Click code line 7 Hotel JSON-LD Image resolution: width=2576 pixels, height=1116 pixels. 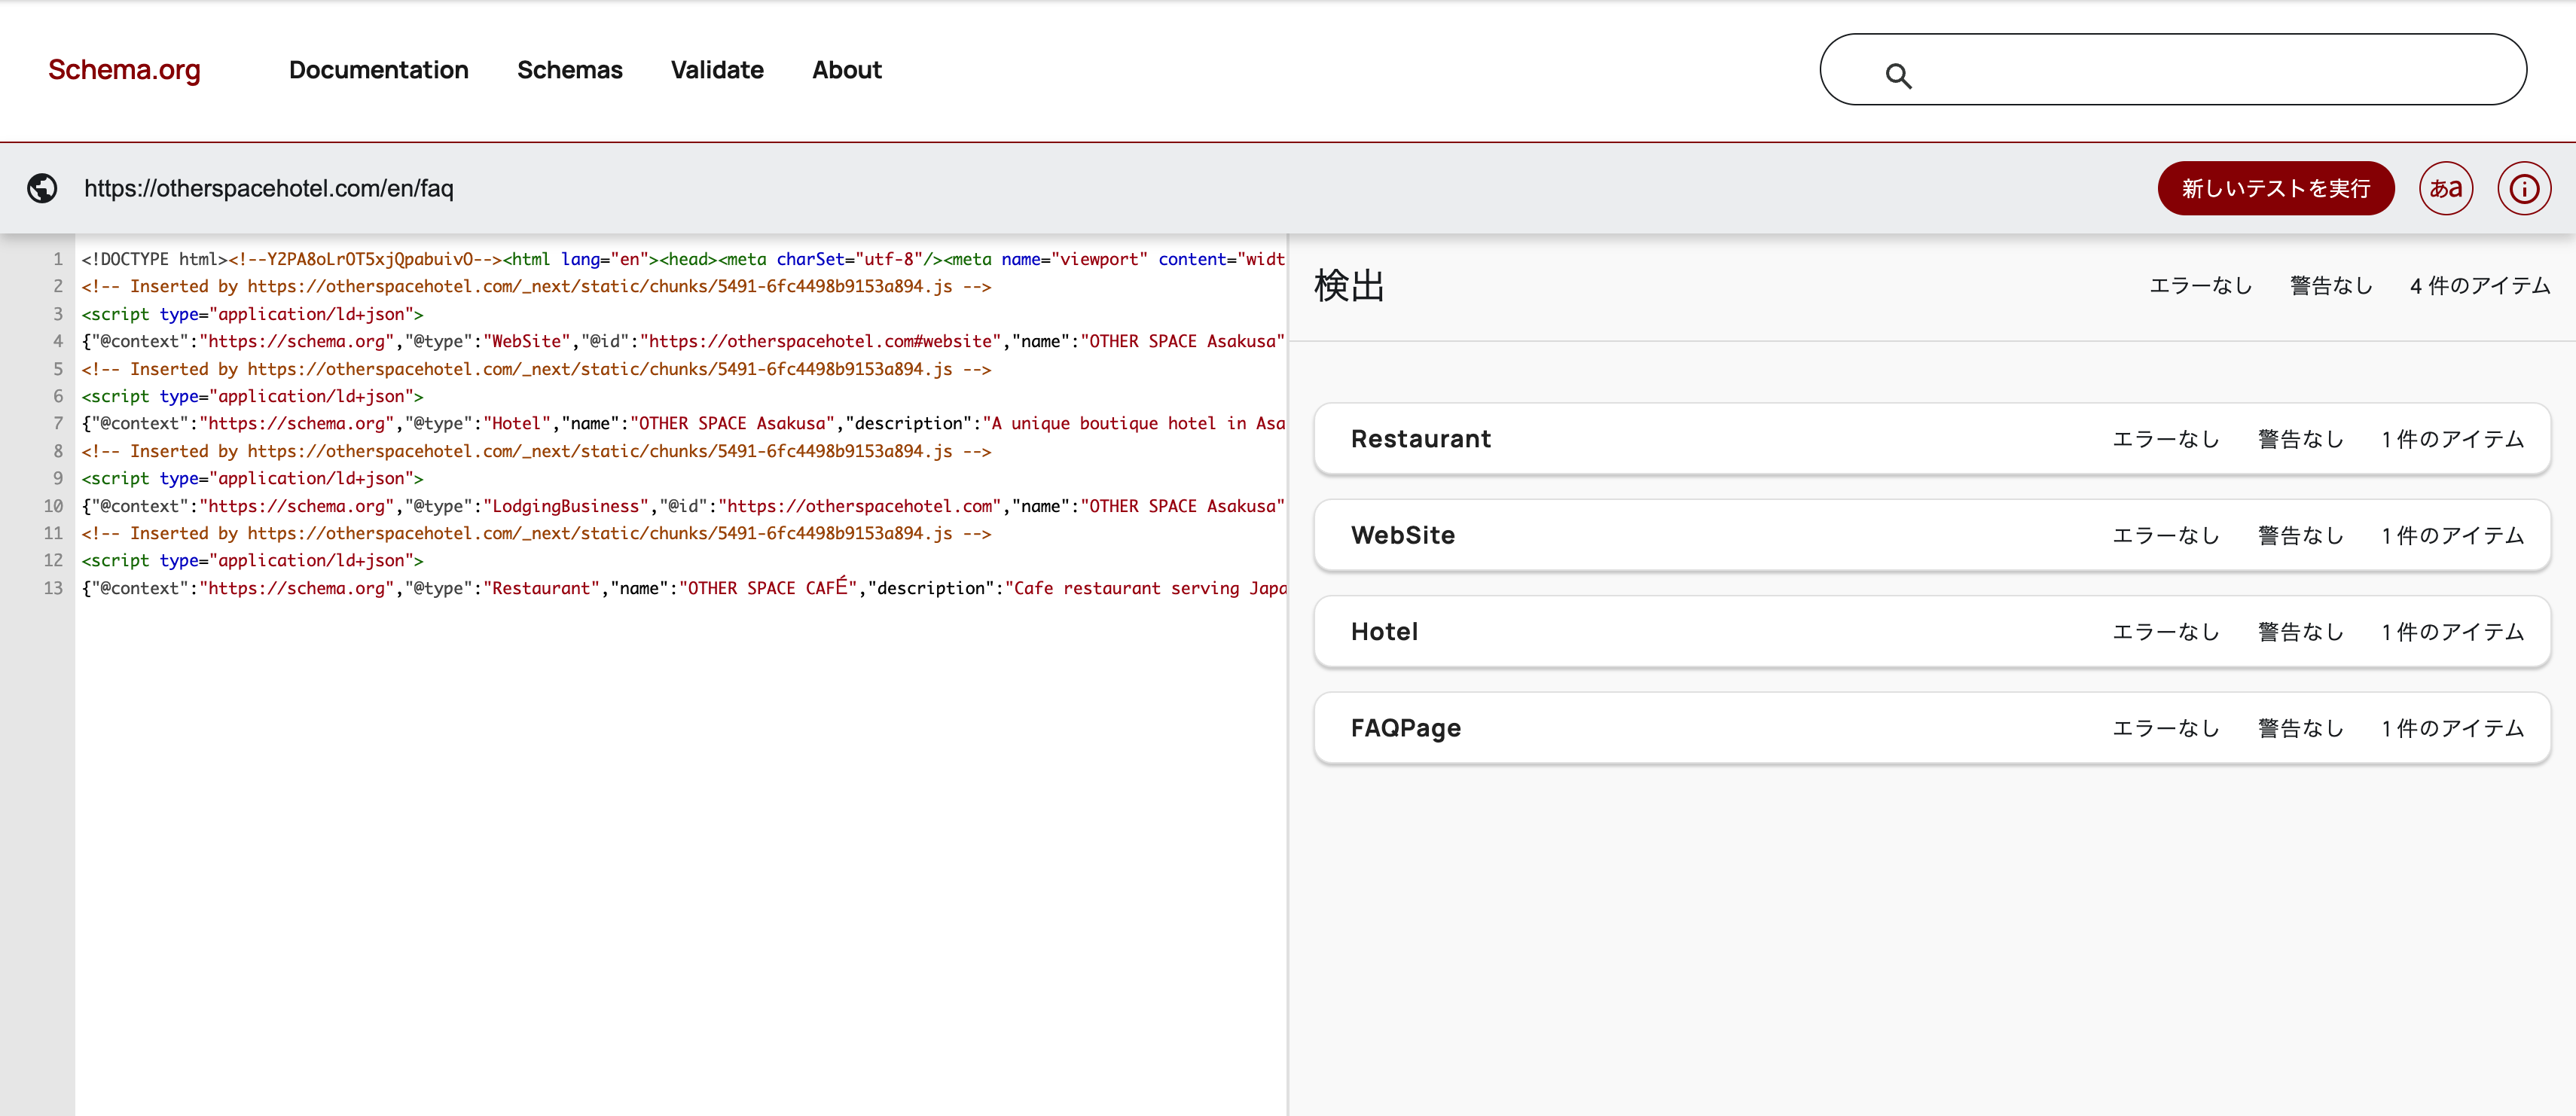(682, 423)
